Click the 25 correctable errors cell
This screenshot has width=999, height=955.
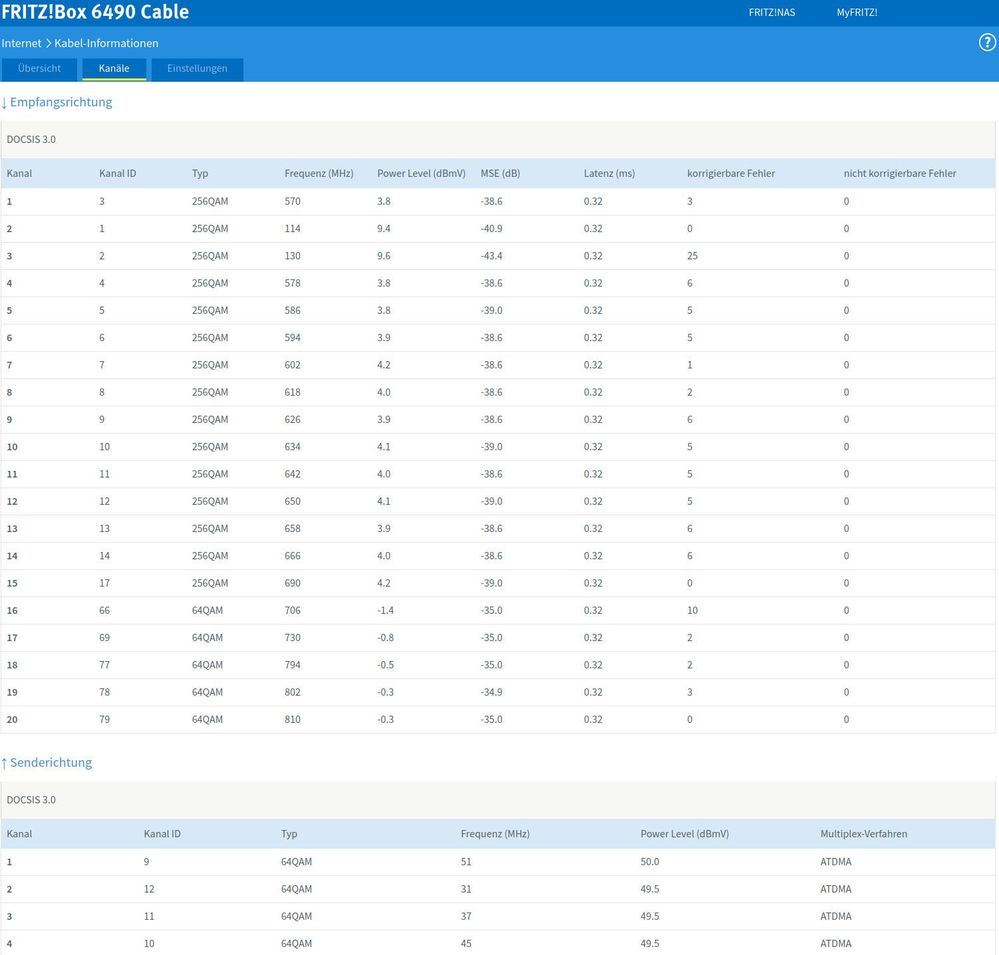coord(692,256)
